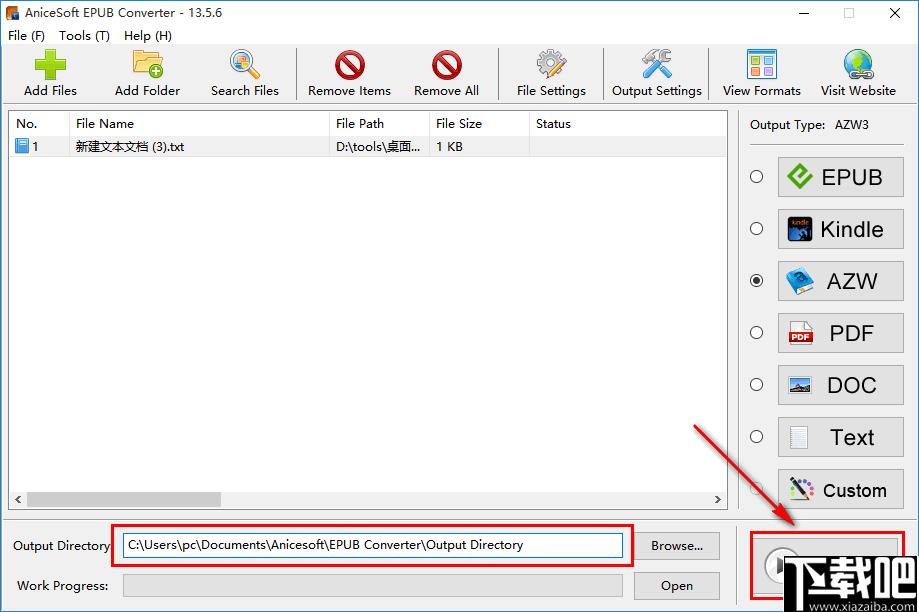
Task: Choose the Custom output format button
Action: tap(840, 489)
